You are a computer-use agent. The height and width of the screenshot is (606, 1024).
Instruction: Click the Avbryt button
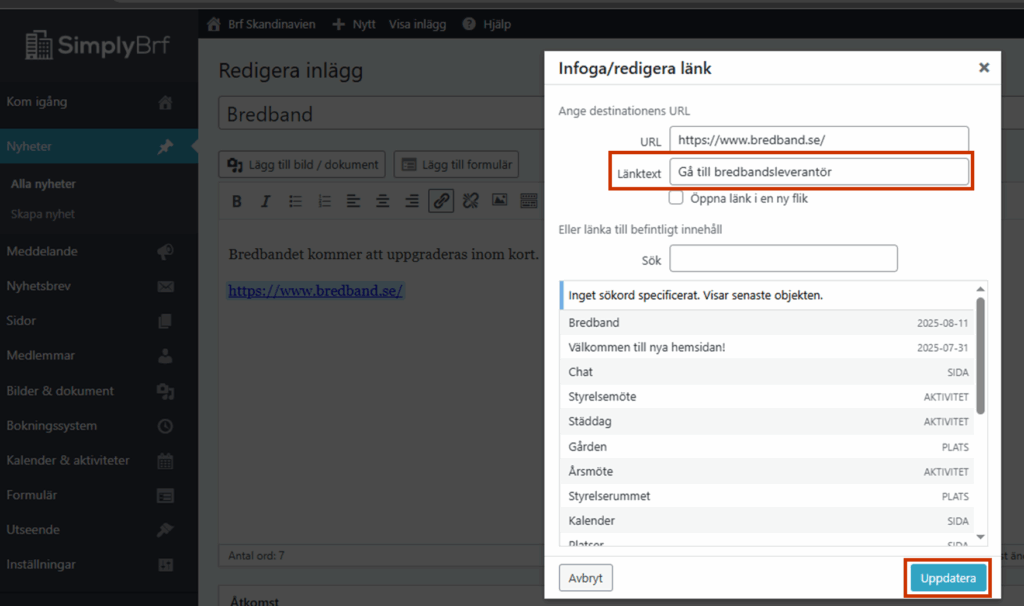(x=586, y=578)
